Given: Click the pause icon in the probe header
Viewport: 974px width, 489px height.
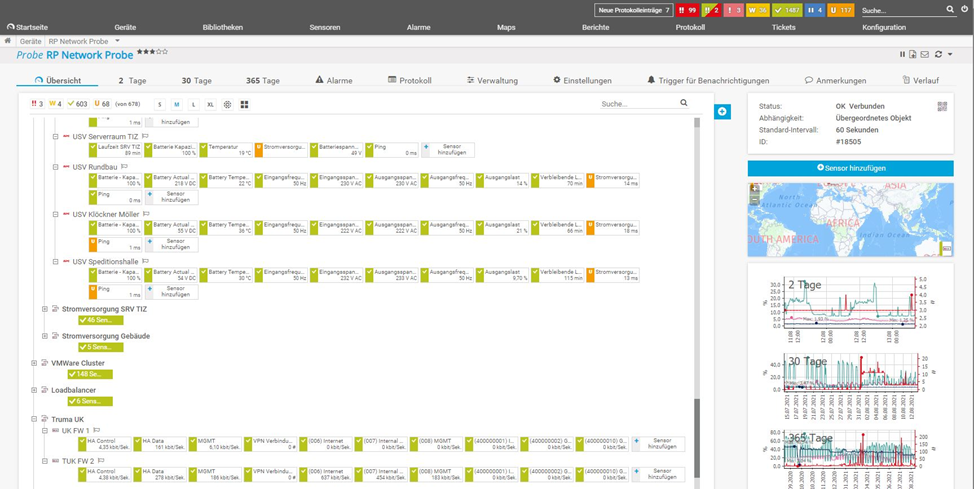Looking at the screenshot, I should coord(903,54).
